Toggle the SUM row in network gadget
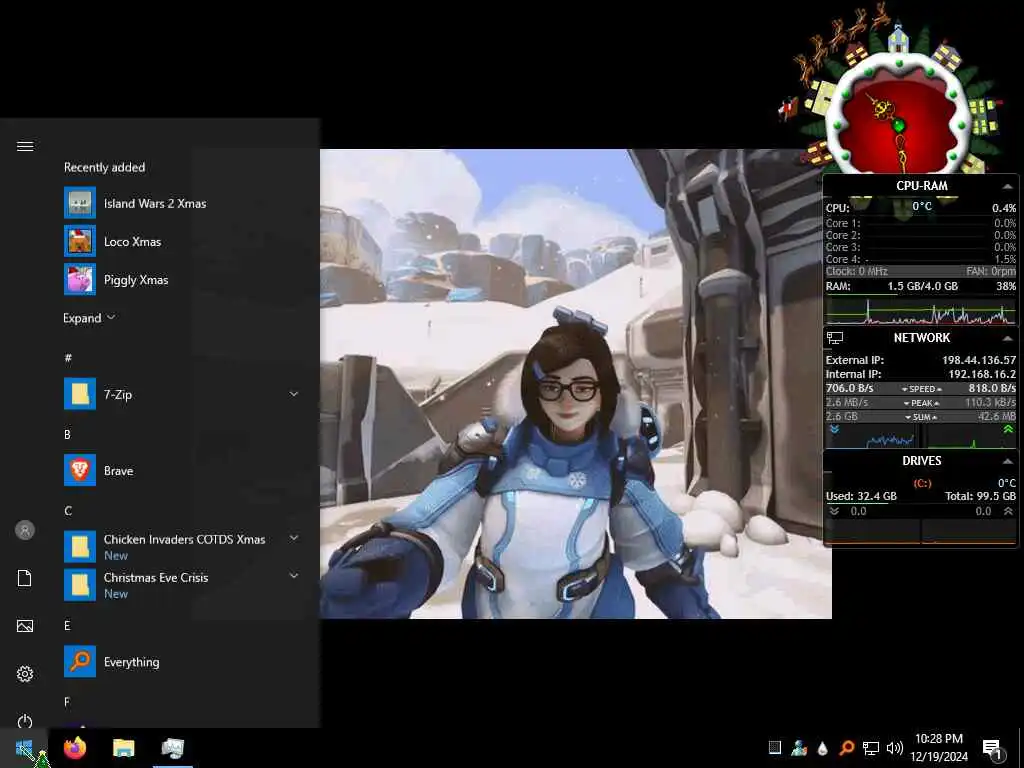Image resolution: width=1024 pixels, height=768 pixels. [921, 417]
